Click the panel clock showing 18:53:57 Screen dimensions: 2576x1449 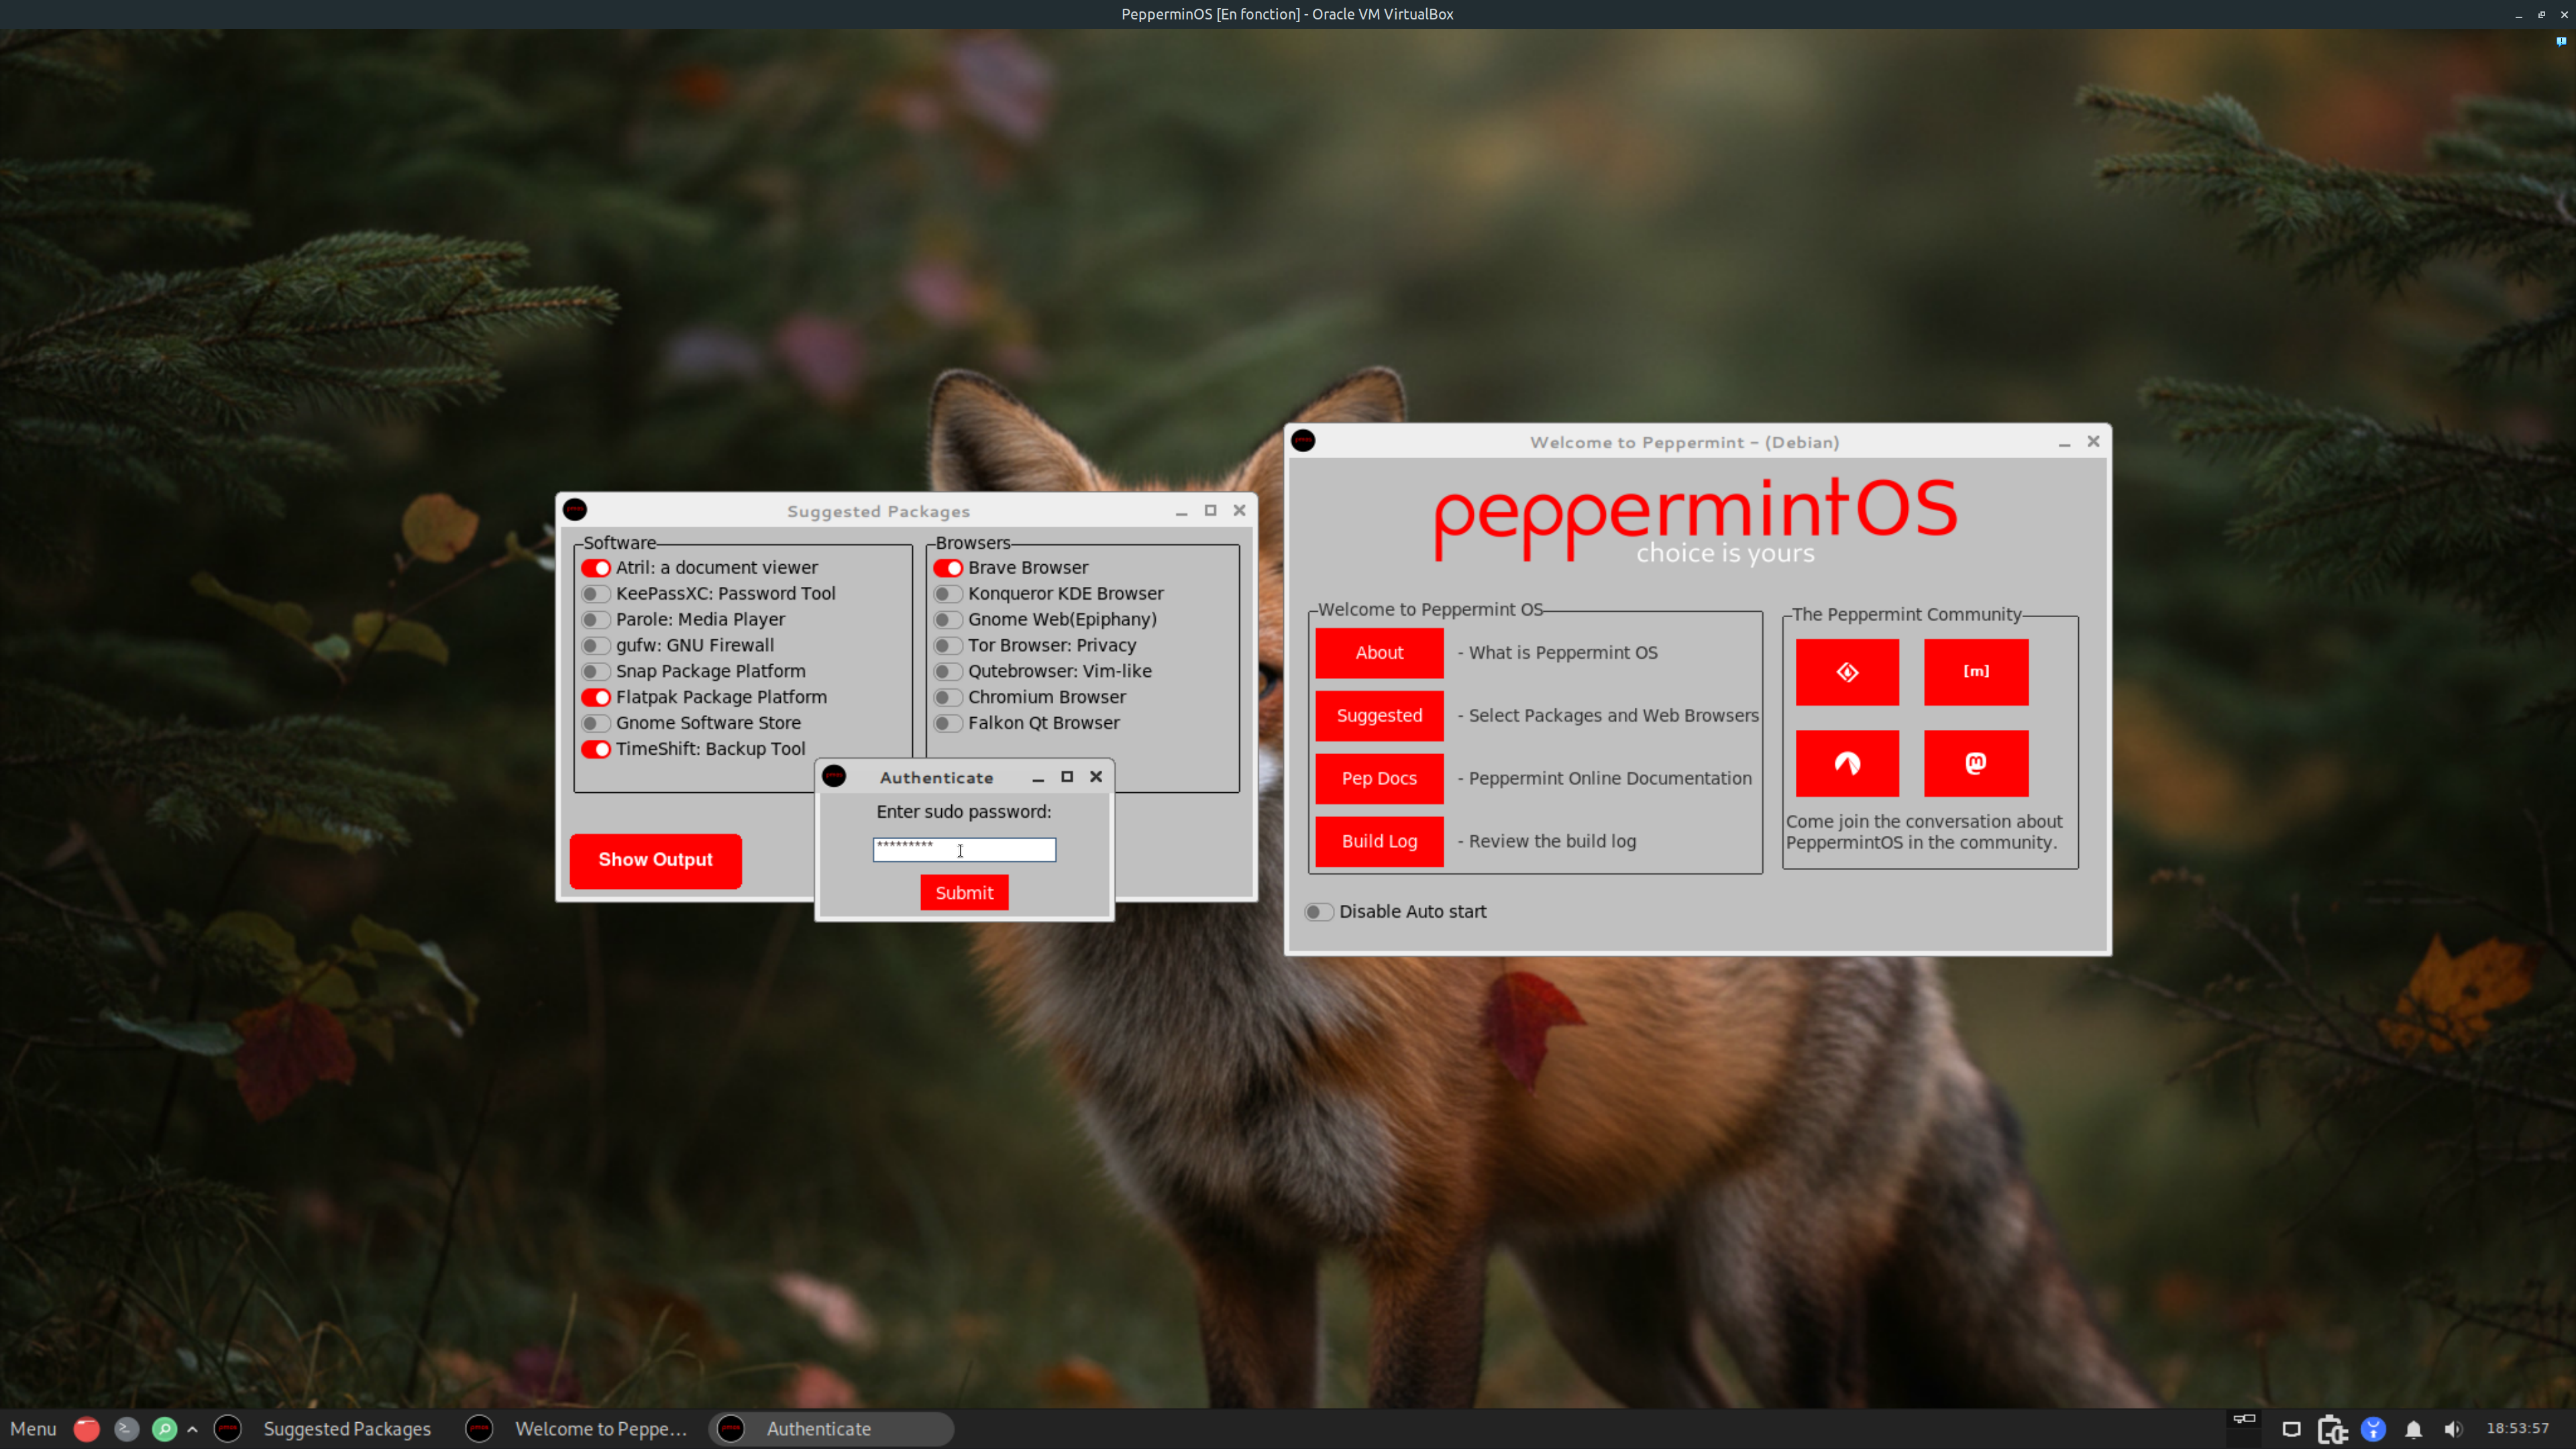point(2518,1428)
